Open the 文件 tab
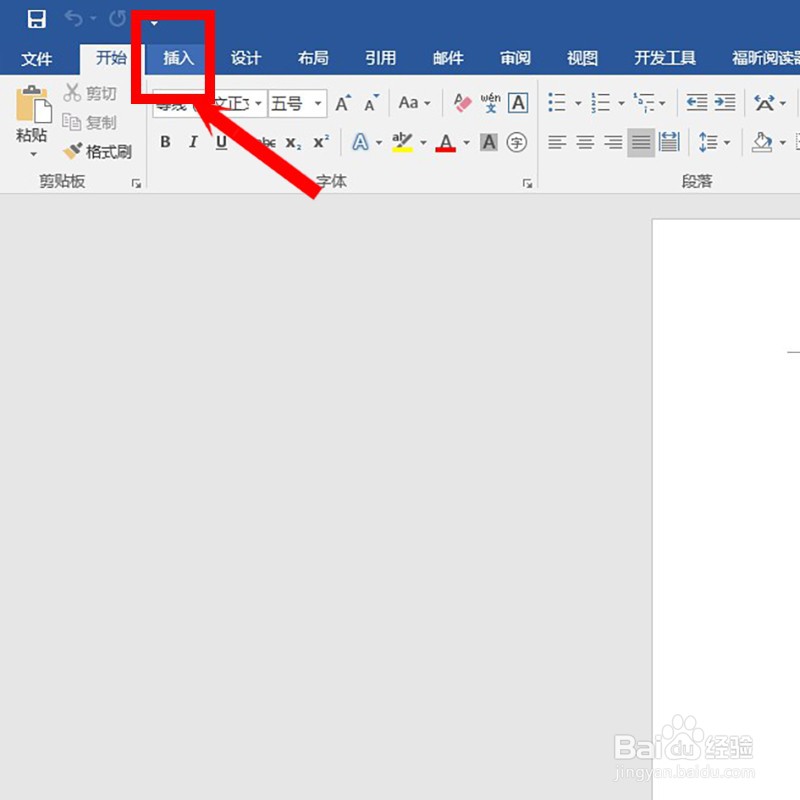Screen dimensions: 800x800 (x=36, y=59)
